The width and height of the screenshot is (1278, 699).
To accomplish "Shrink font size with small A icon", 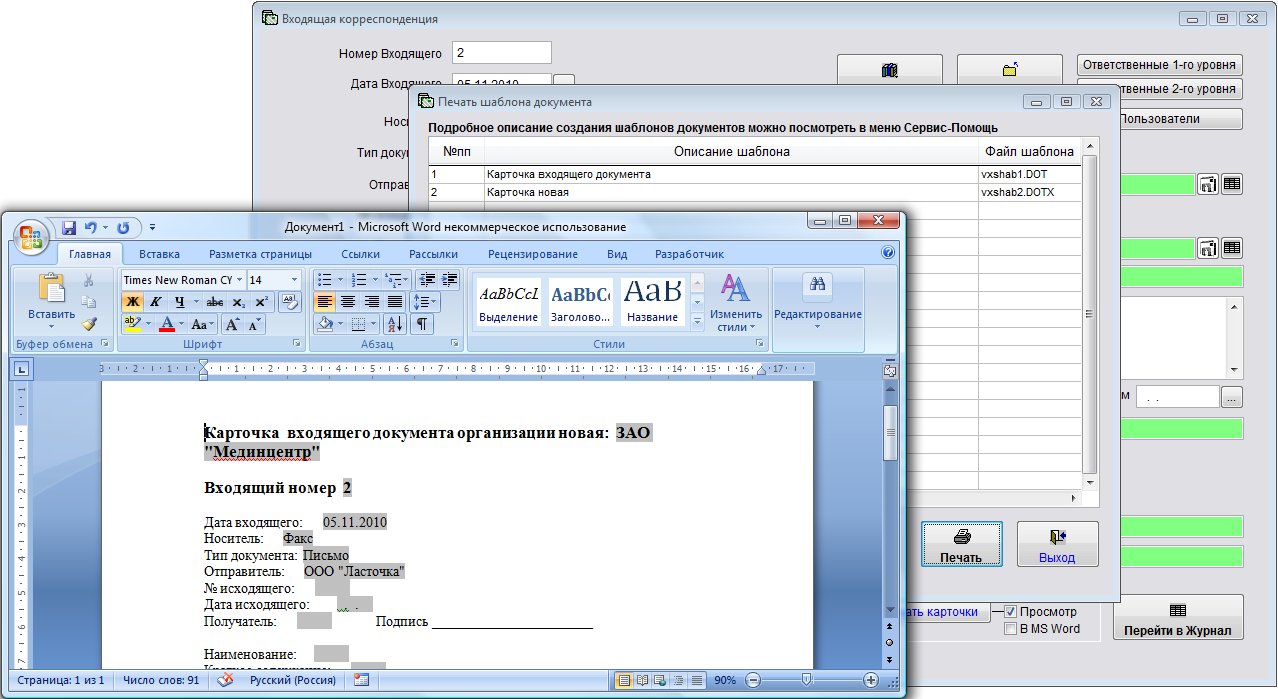I will tap(255, 324).
